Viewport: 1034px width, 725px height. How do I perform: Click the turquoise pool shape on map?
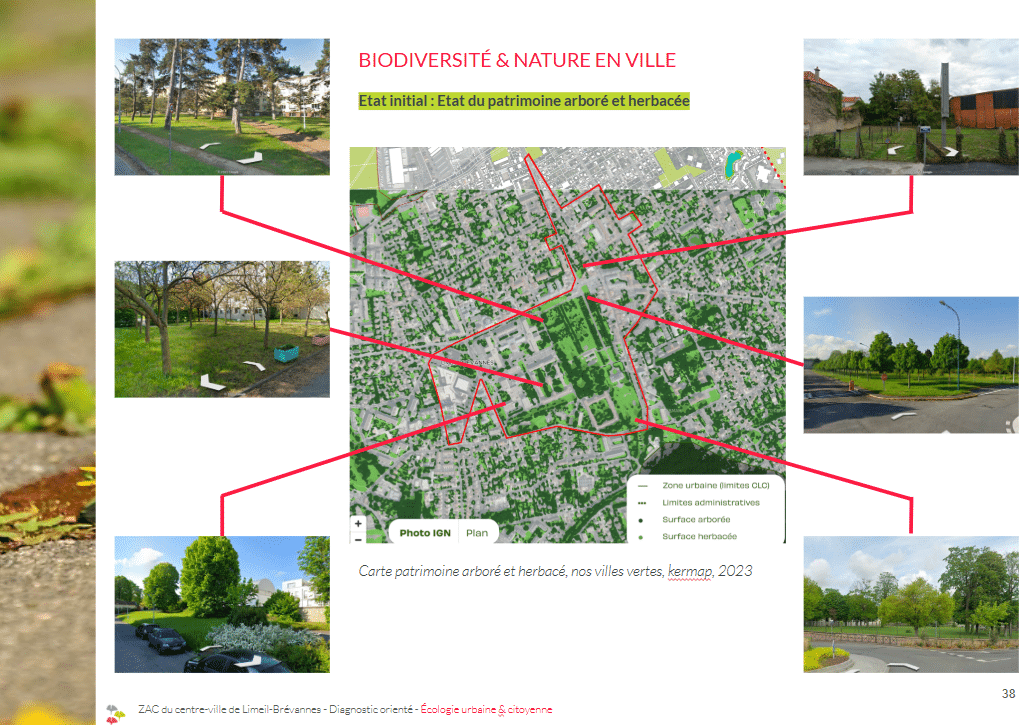(x=735, y=161)
